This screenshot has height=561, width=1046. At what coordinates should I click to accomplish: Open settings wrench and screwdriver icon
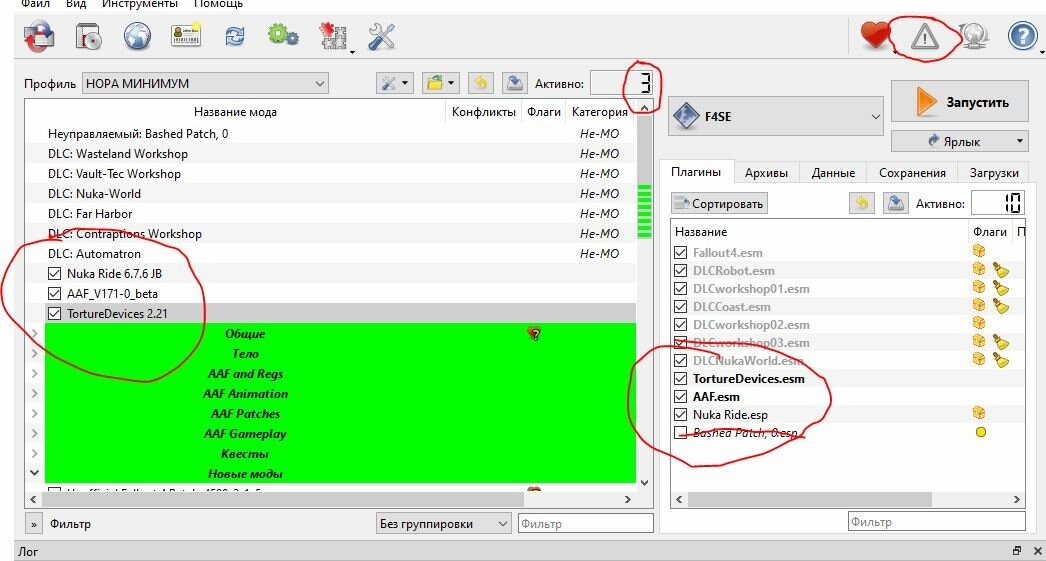pos(382,36)
